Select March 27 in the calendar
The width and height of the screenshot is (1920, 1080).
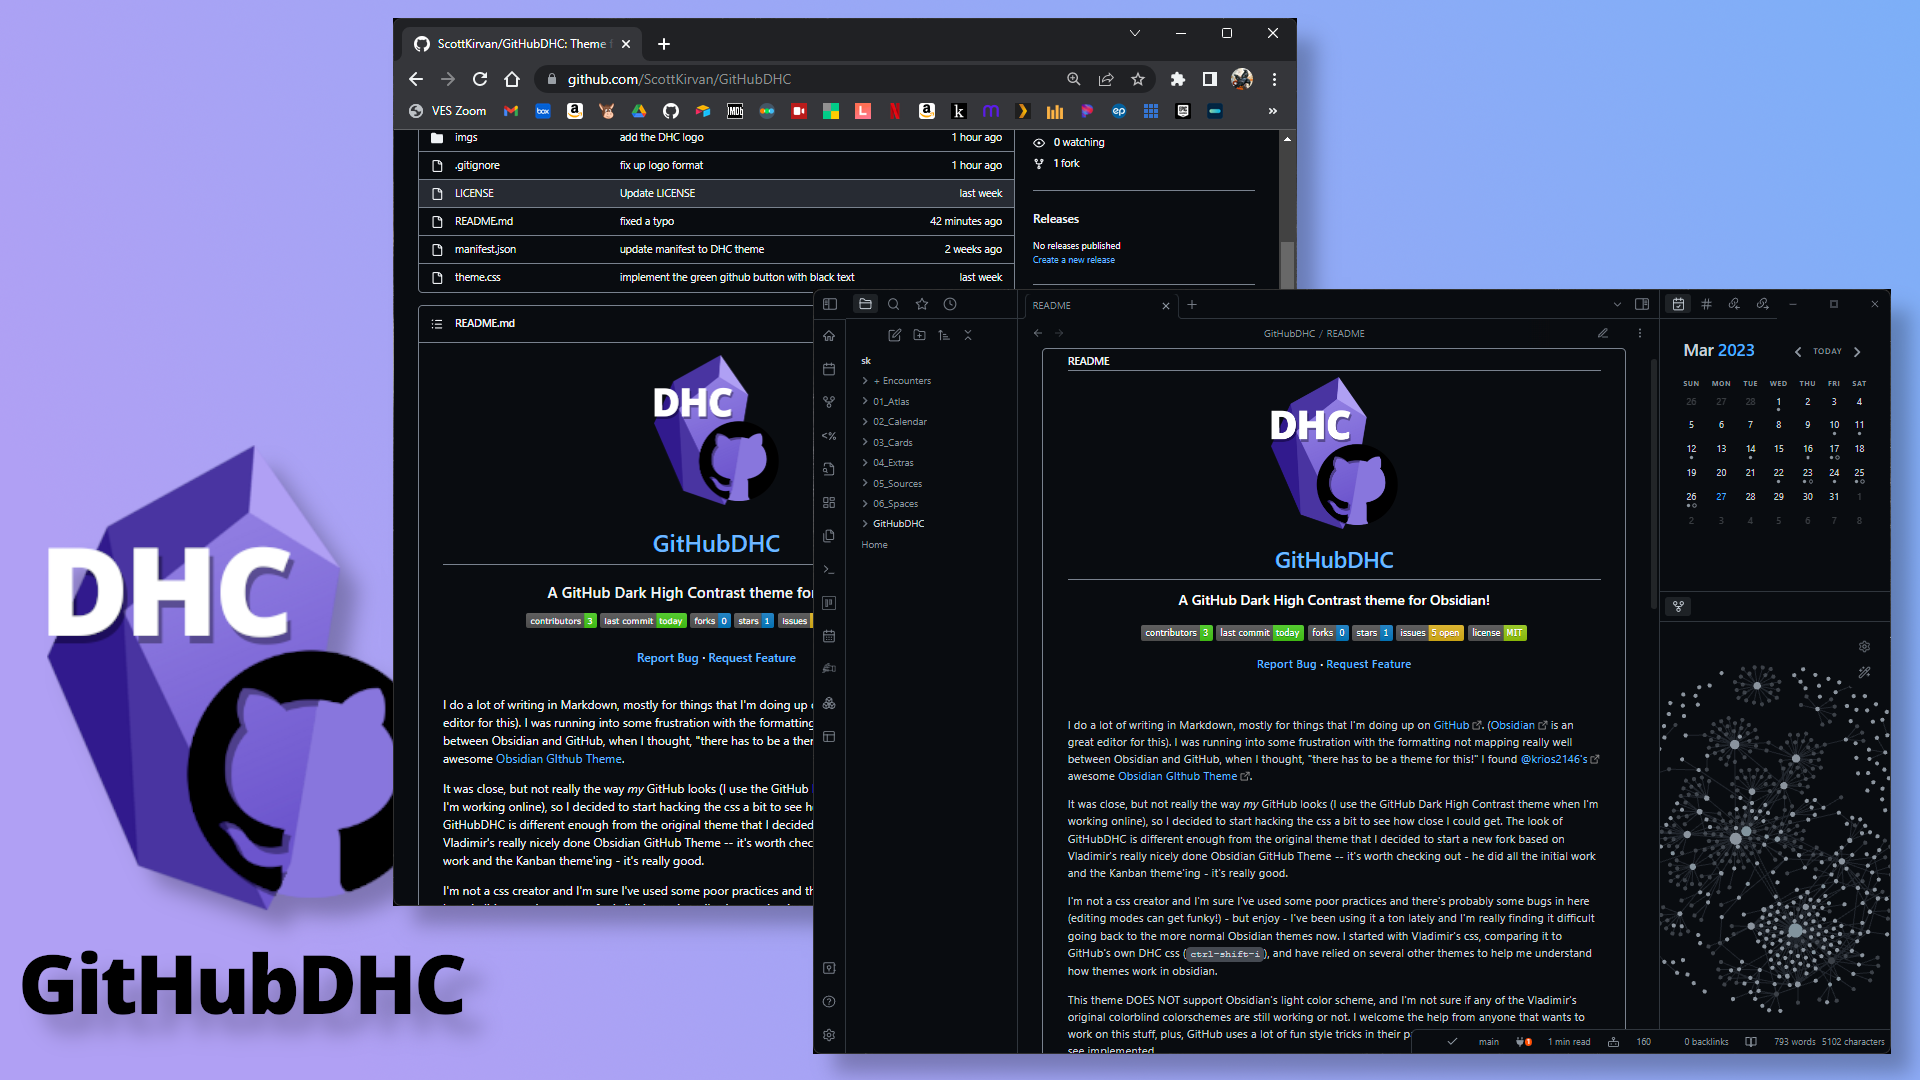(x=1721, y=497)
